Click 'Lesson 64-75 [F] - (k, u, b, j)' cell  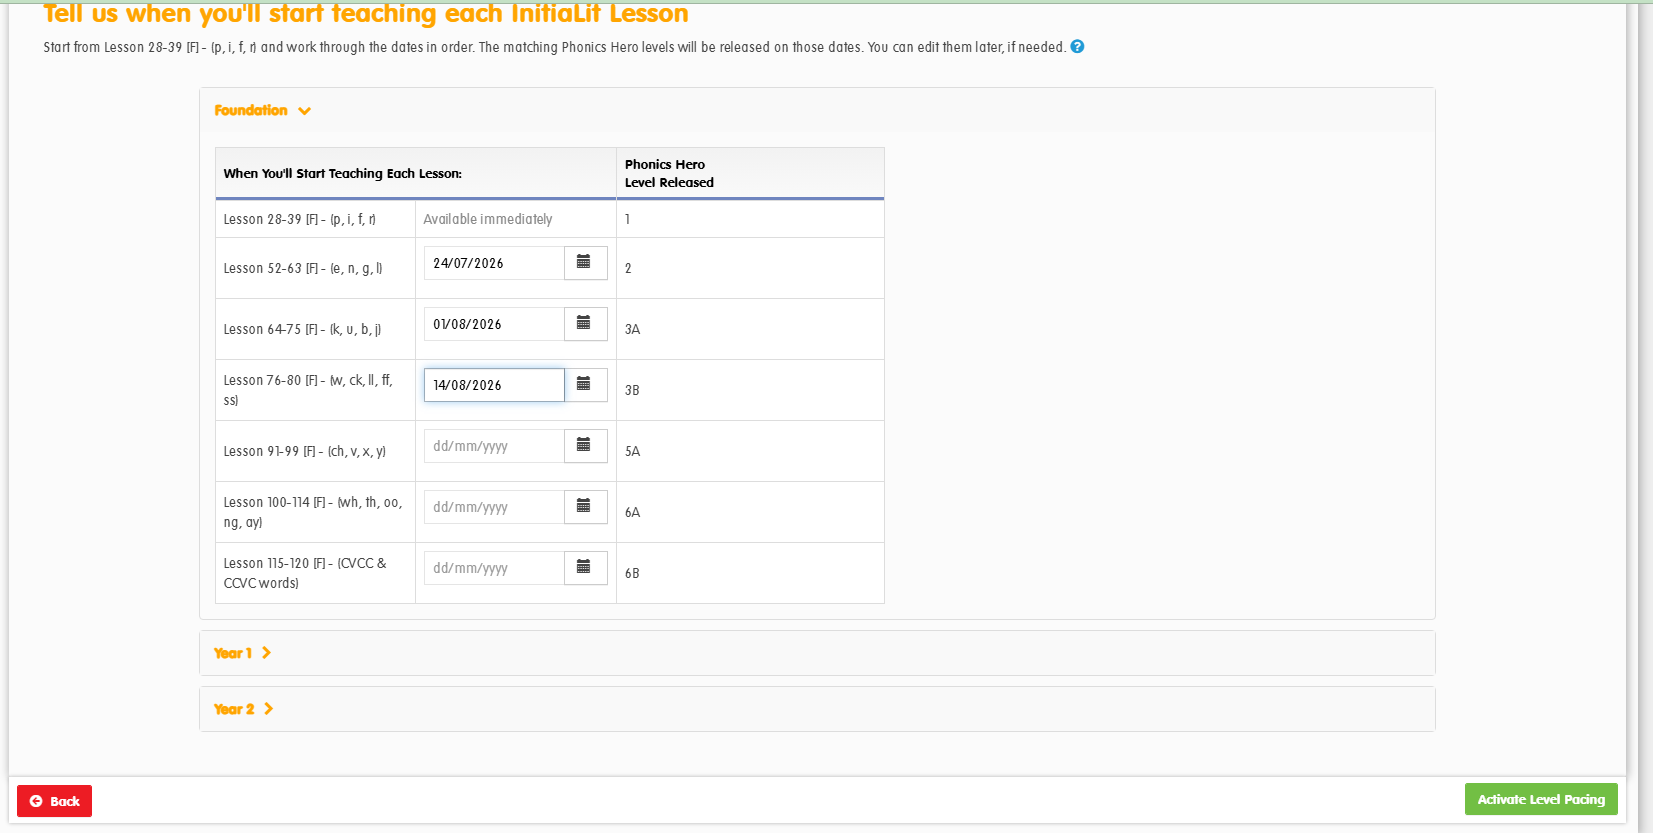click(315, 329)
